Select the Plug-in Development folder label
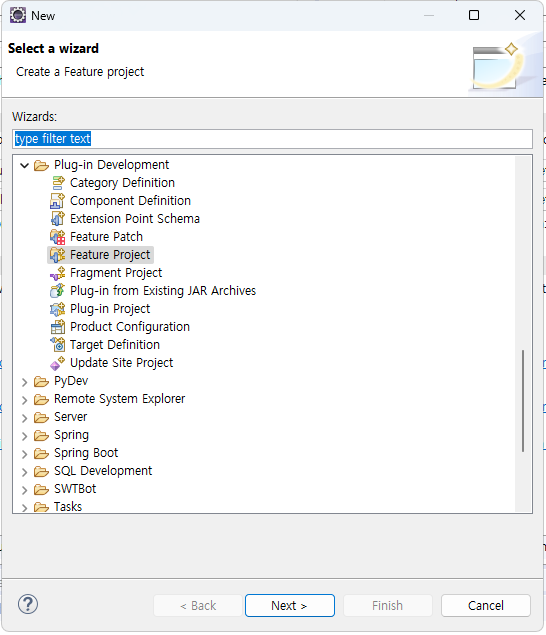Image resolution: width=546 pixels, height=635 pixels. (111, 165)
